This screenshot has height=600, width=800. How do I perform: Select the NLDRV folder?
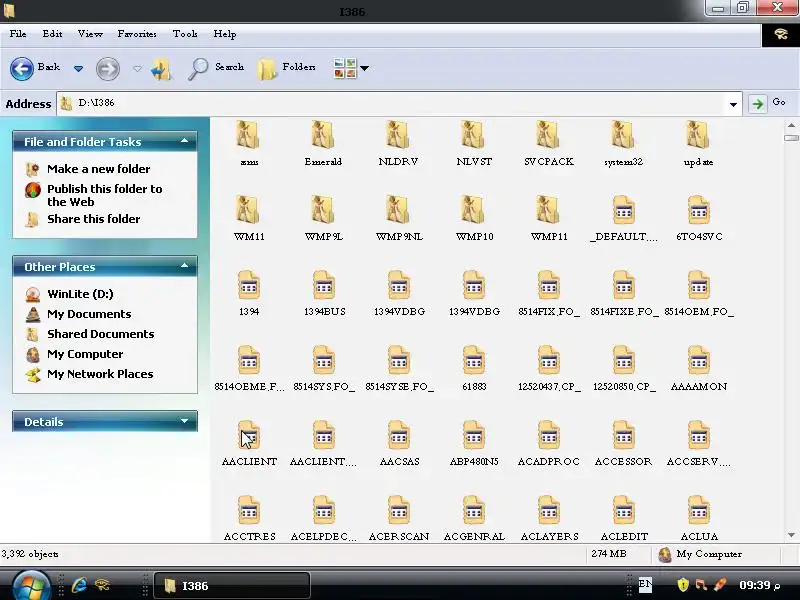coord(398,143)
